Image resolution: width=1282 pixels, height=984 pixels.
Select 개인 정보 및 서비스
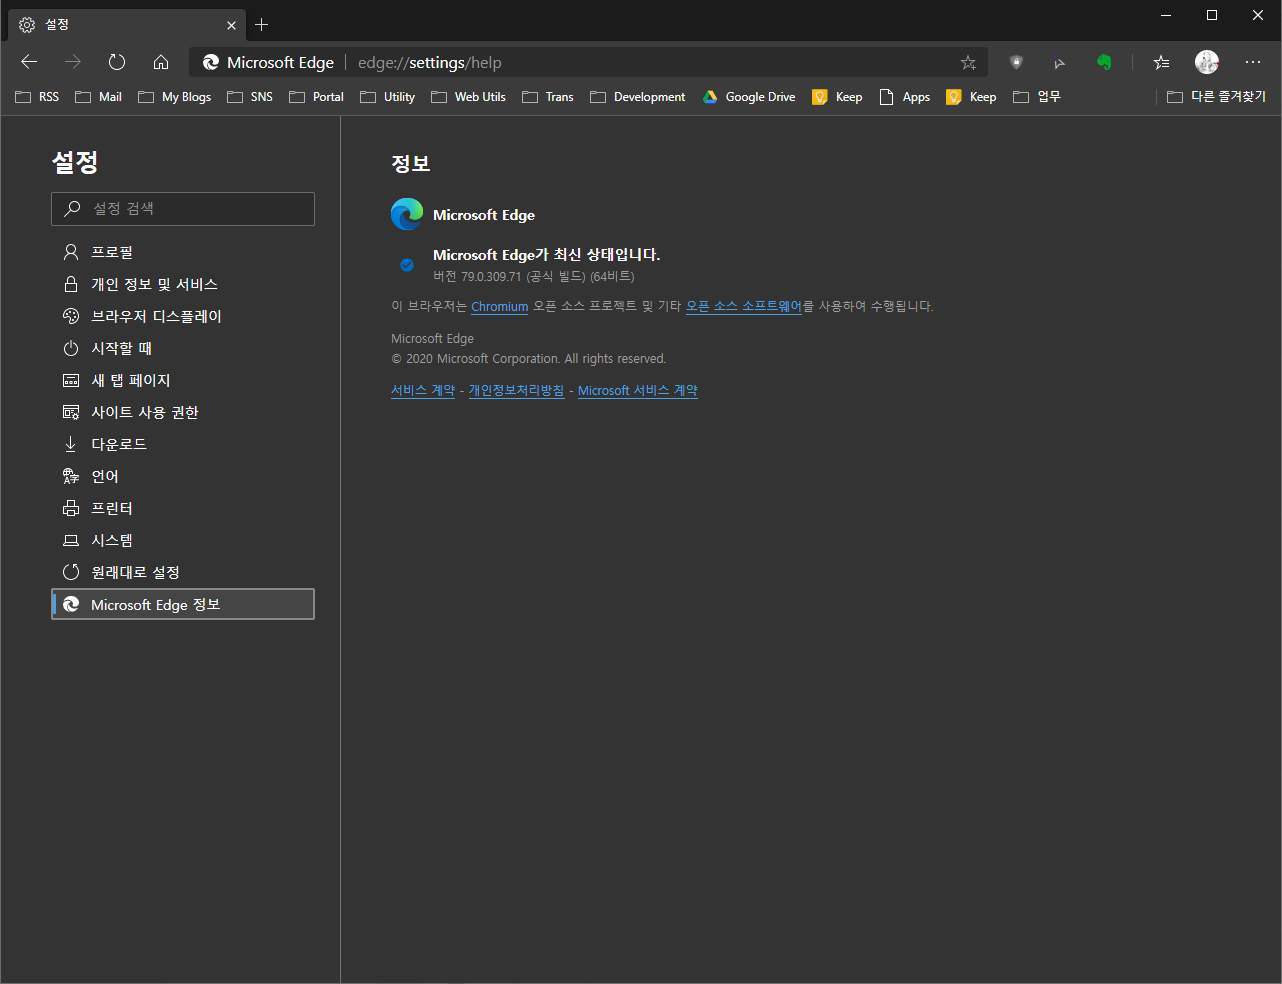point(183,284)
